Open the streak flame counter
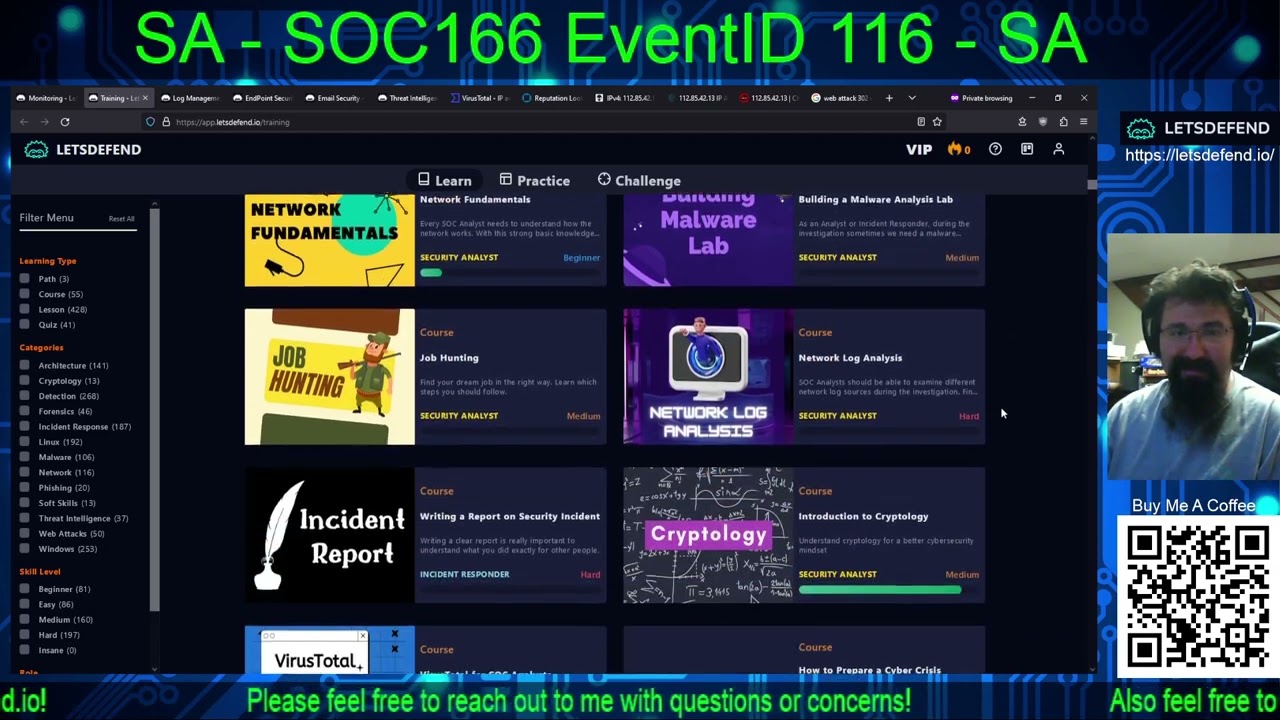This screenshot has height=720, width=1280. pos(959,149)
